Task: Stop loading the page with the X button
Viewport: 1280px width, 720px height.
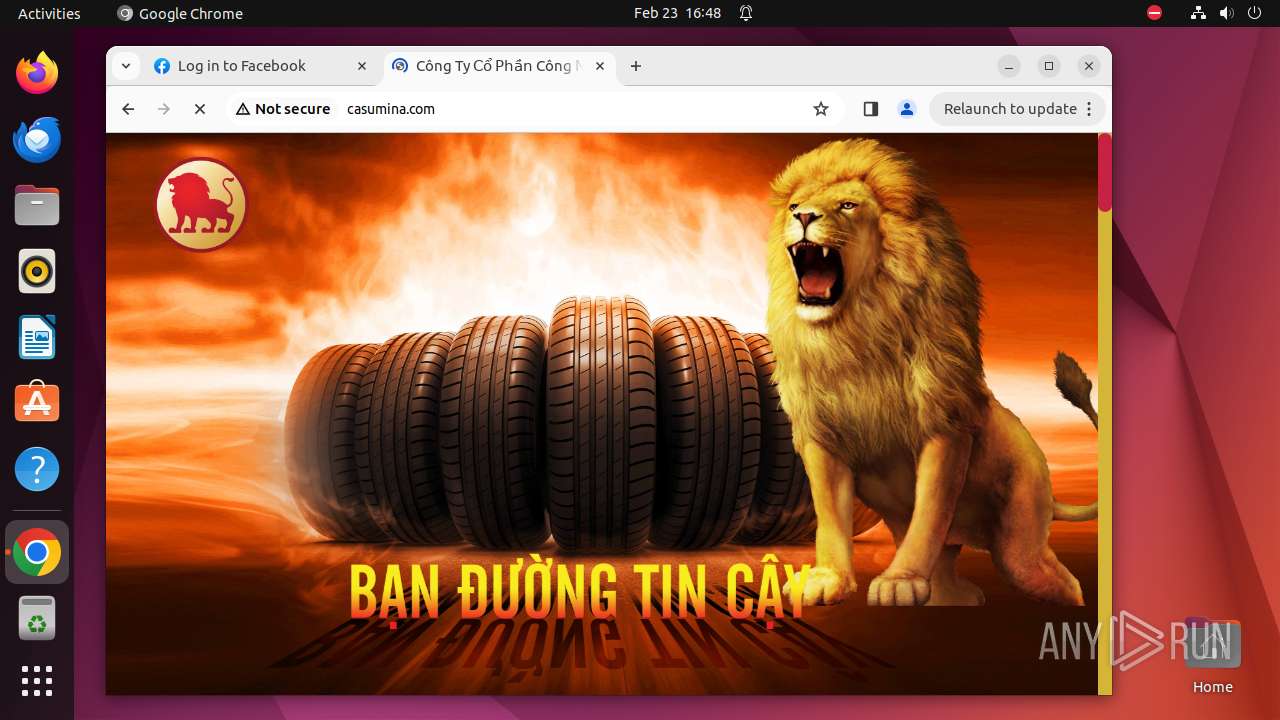Action: [x=200, y=109]
